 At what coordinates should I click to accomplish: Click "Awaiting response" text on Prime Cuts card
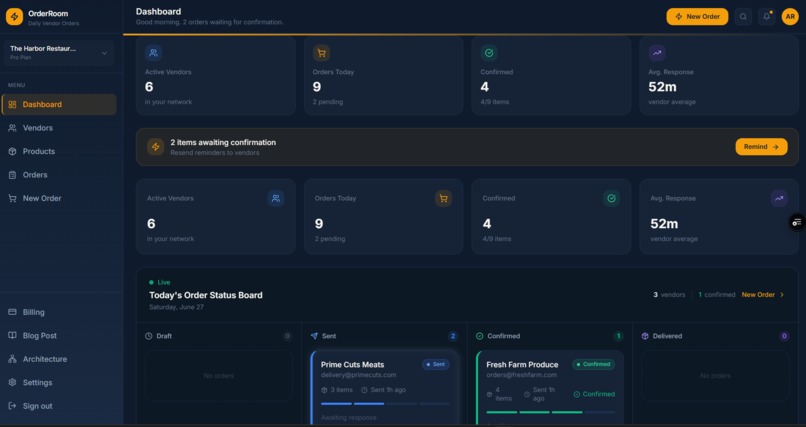click(349, 418)
